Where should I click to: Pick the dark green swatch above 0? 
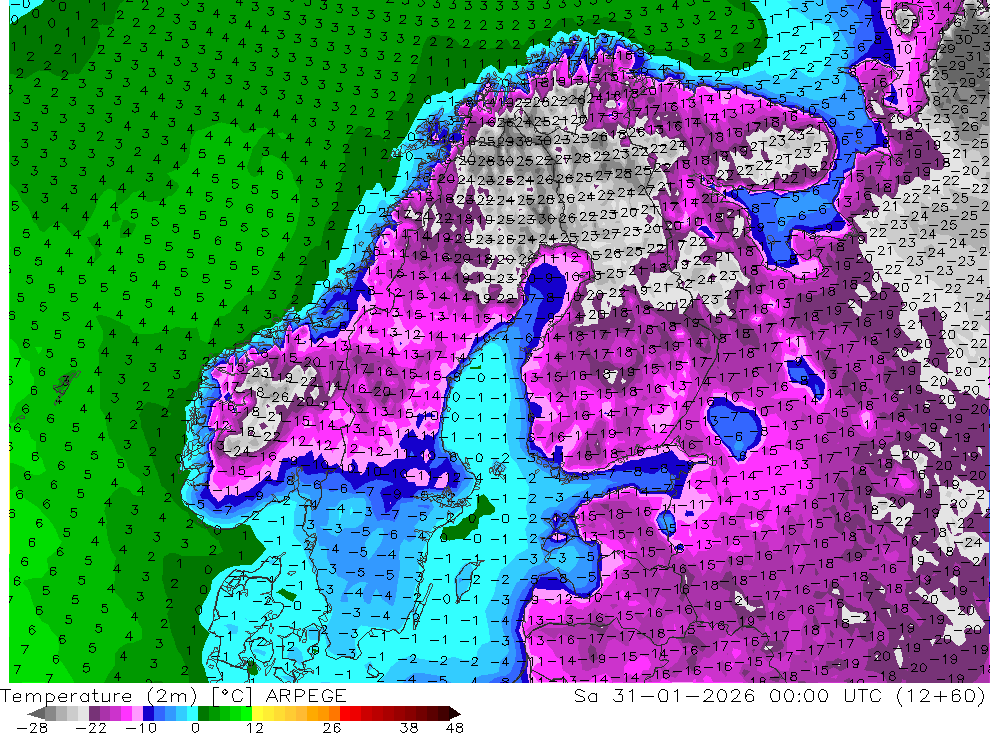(x=203, y=713)
